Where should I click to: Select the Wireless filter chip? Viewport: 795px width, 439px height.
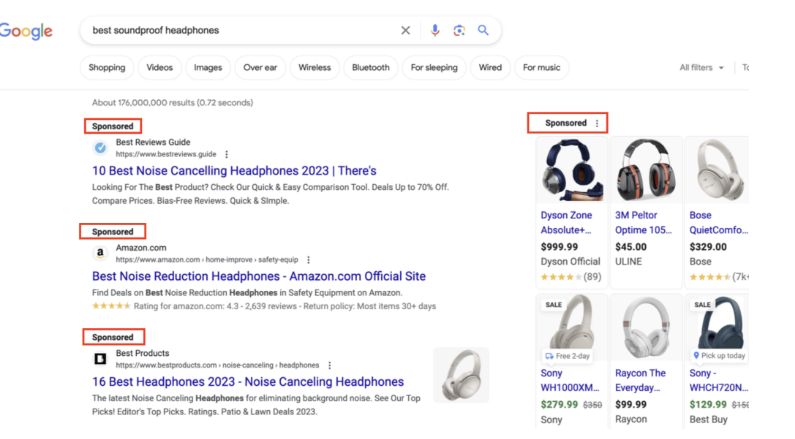click(x=314, y=67)
